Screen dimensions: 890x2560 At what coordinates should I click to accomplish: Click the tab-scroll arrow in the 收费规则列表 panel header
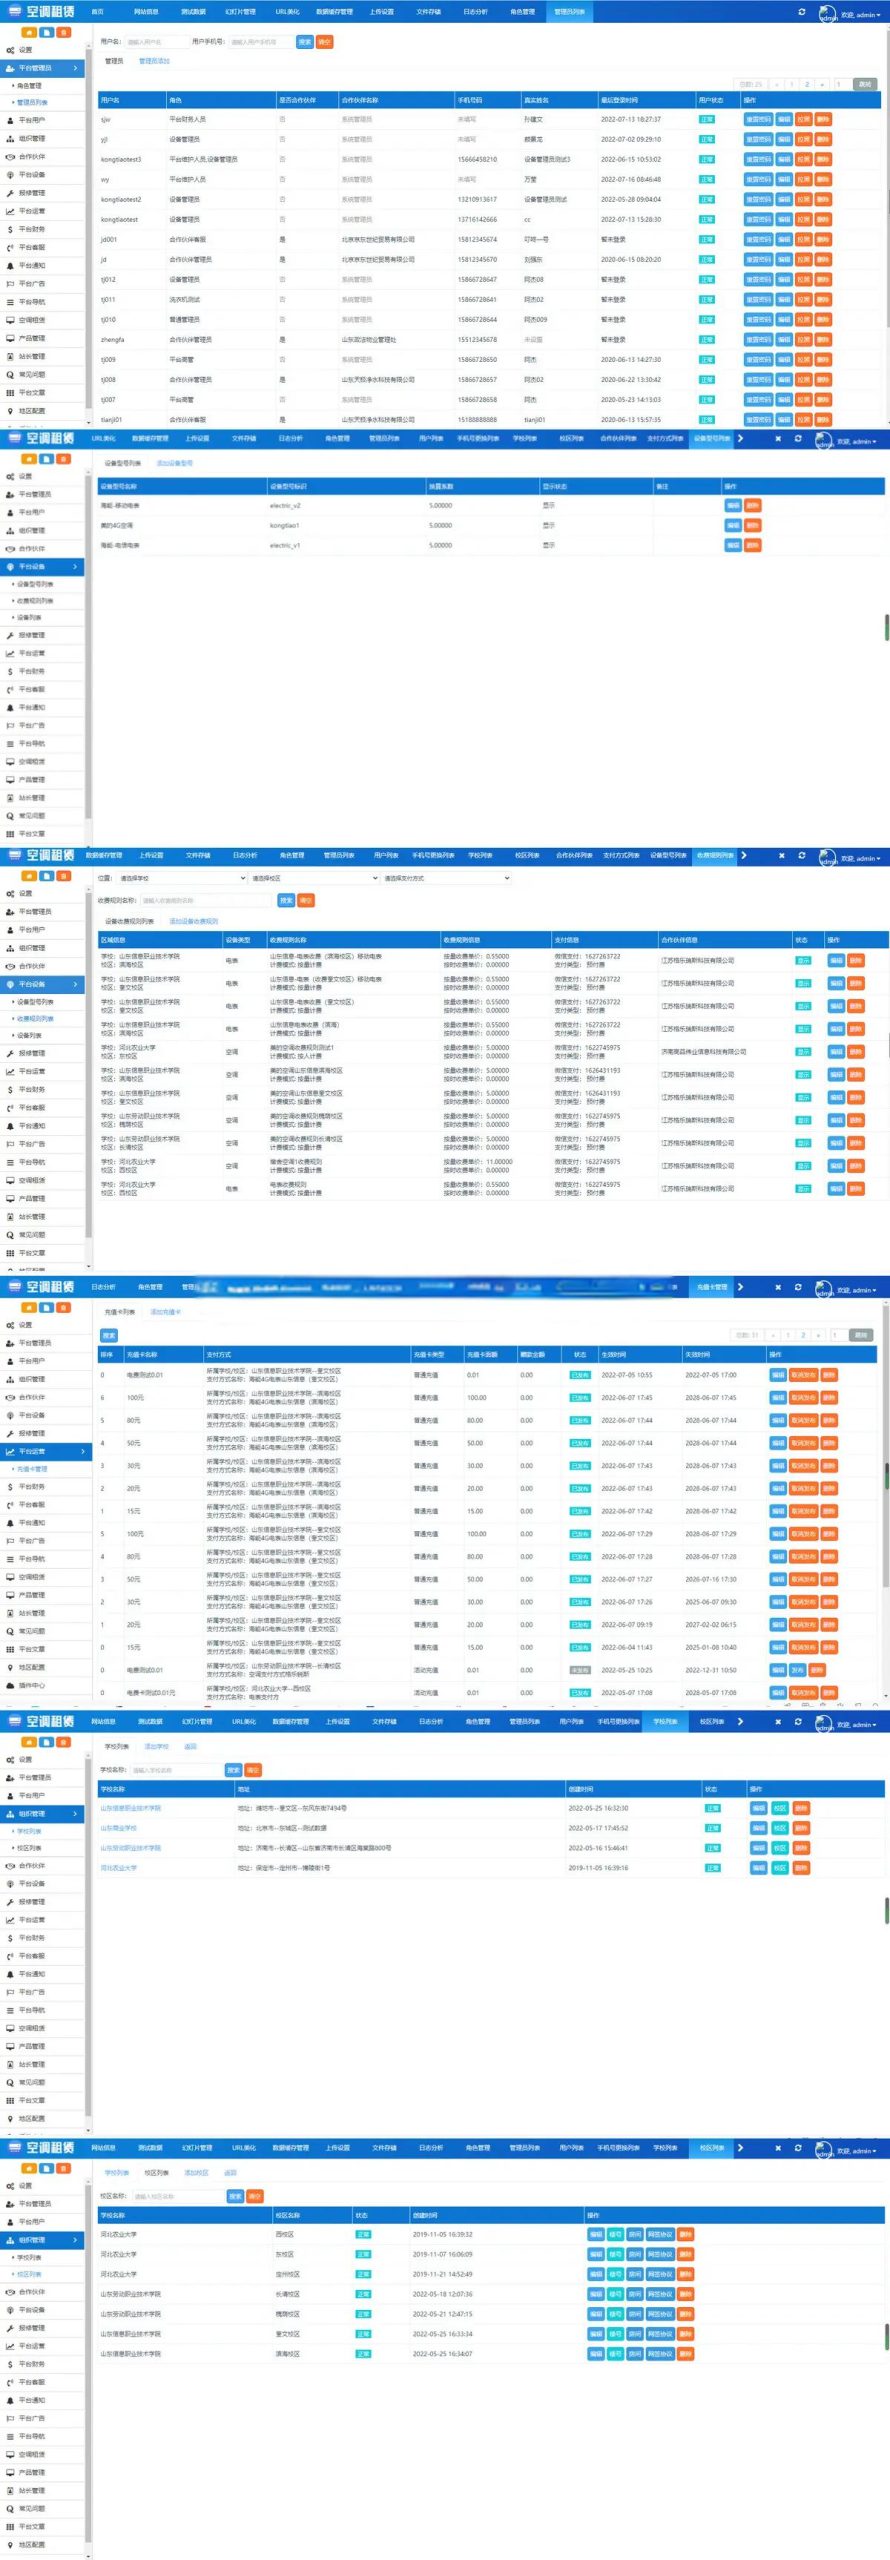pyautogui.click(x=744, y=856)
